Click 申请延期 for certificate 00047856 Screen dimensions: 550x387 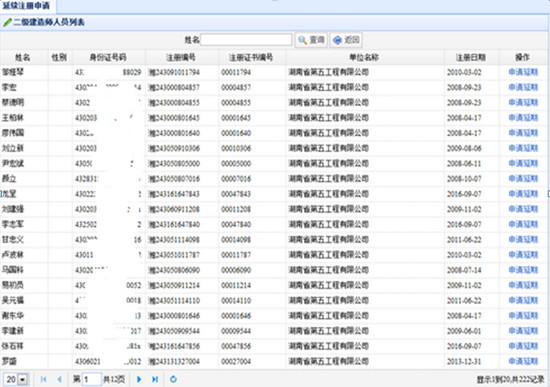point(523,346)
